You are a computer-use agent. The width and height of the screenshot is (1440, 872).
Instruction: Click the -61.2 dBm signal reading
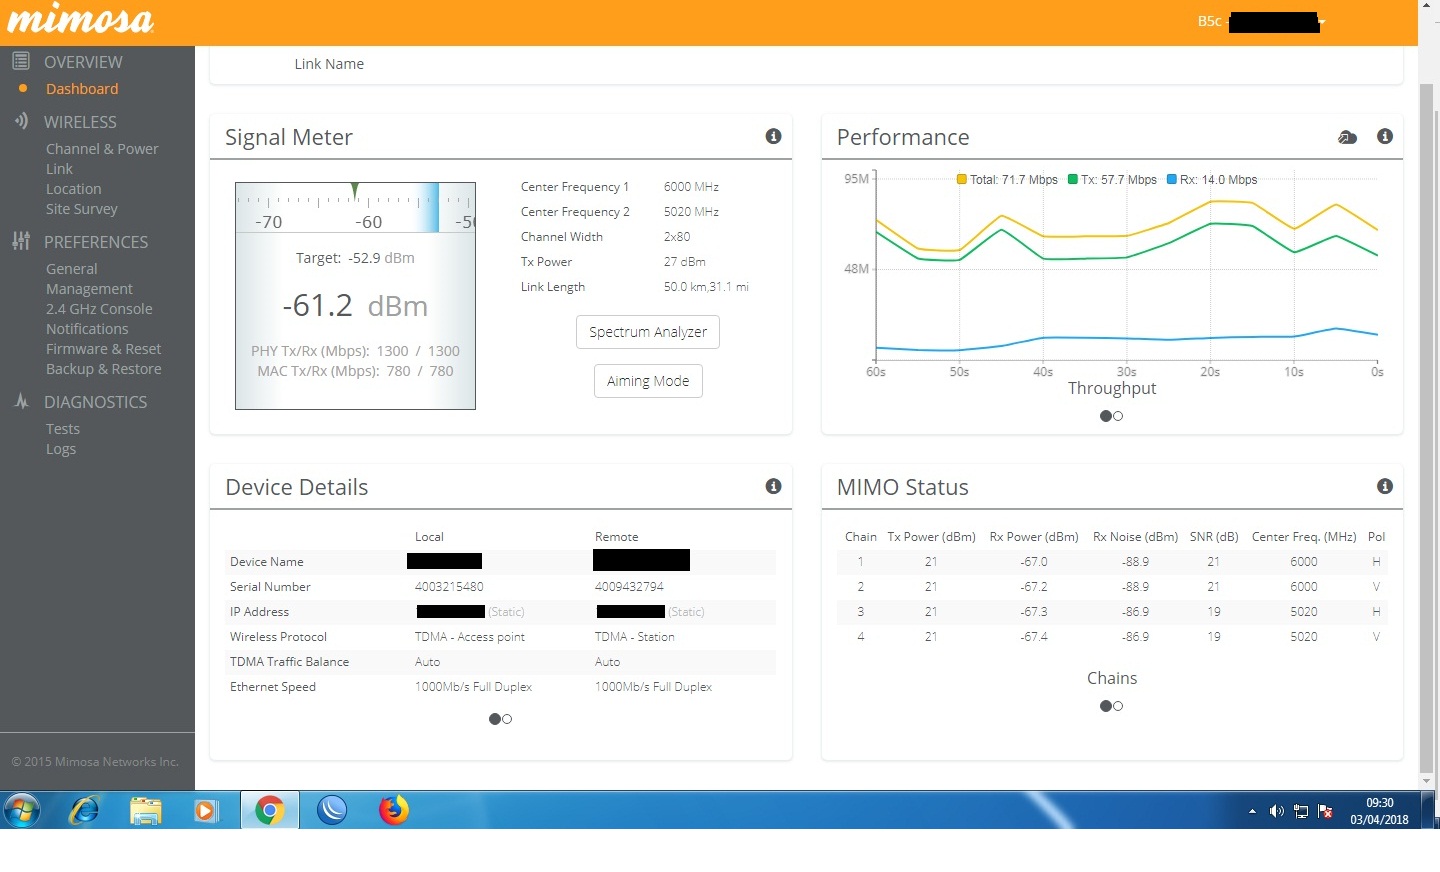(x=355, y=305)
